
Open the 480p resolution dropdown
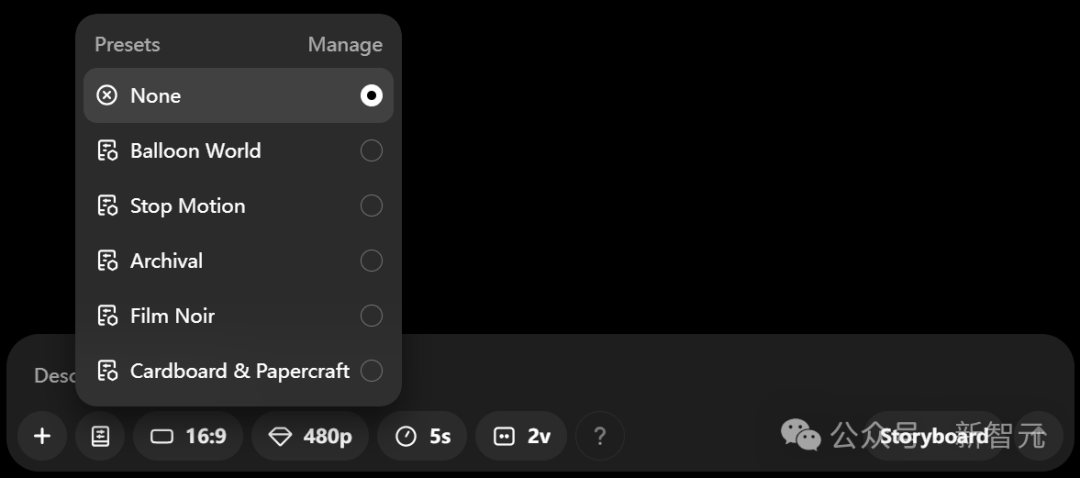coord(310,436)
